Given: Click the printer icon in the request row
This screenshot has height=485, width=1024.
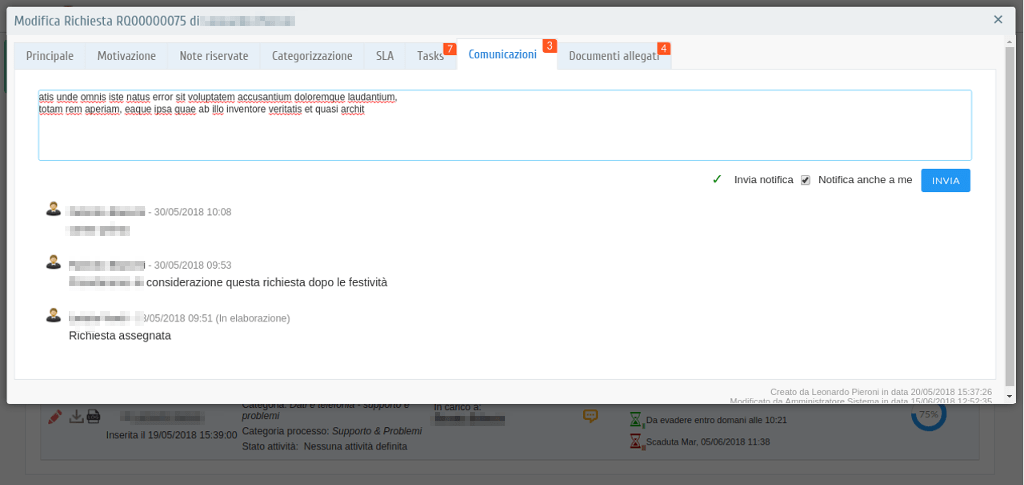Looking at the screenshot, I should click(x=93, y=417).
